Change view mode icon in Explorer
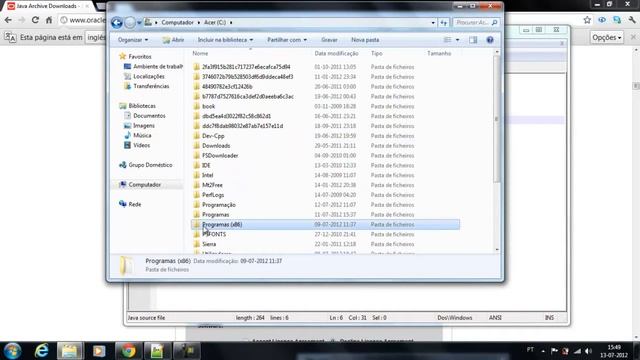Viewport: 640px width, 360px height. click(x=447, y=40)
